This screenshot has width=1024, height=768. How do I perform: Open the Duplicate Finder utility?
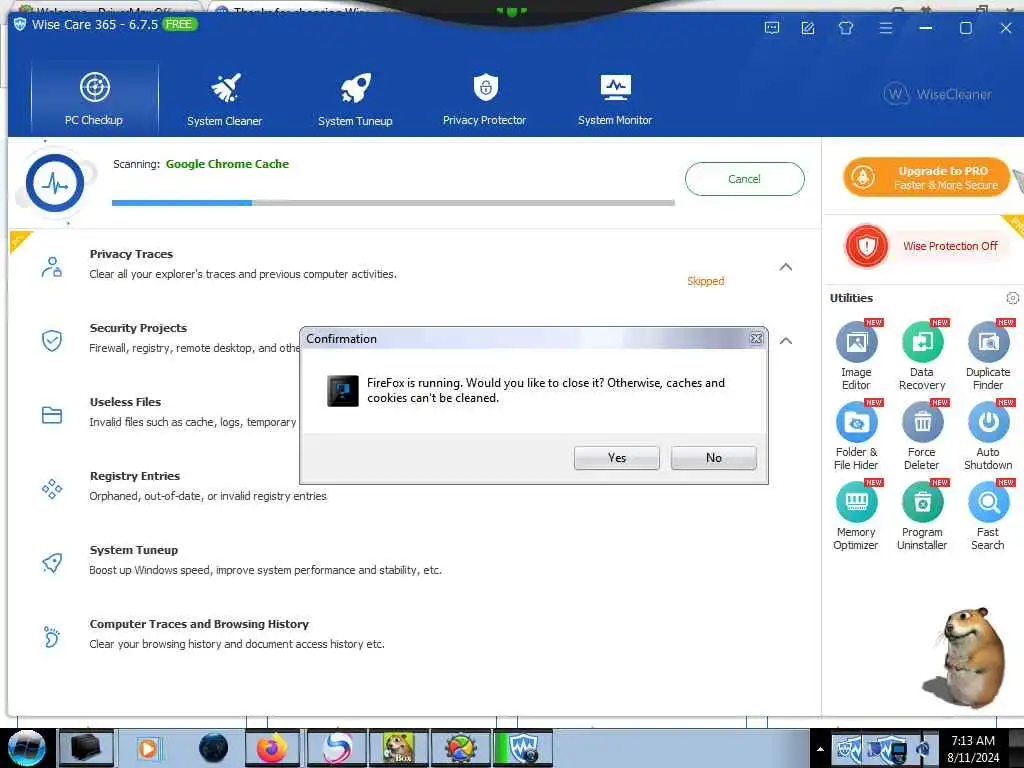988,356
